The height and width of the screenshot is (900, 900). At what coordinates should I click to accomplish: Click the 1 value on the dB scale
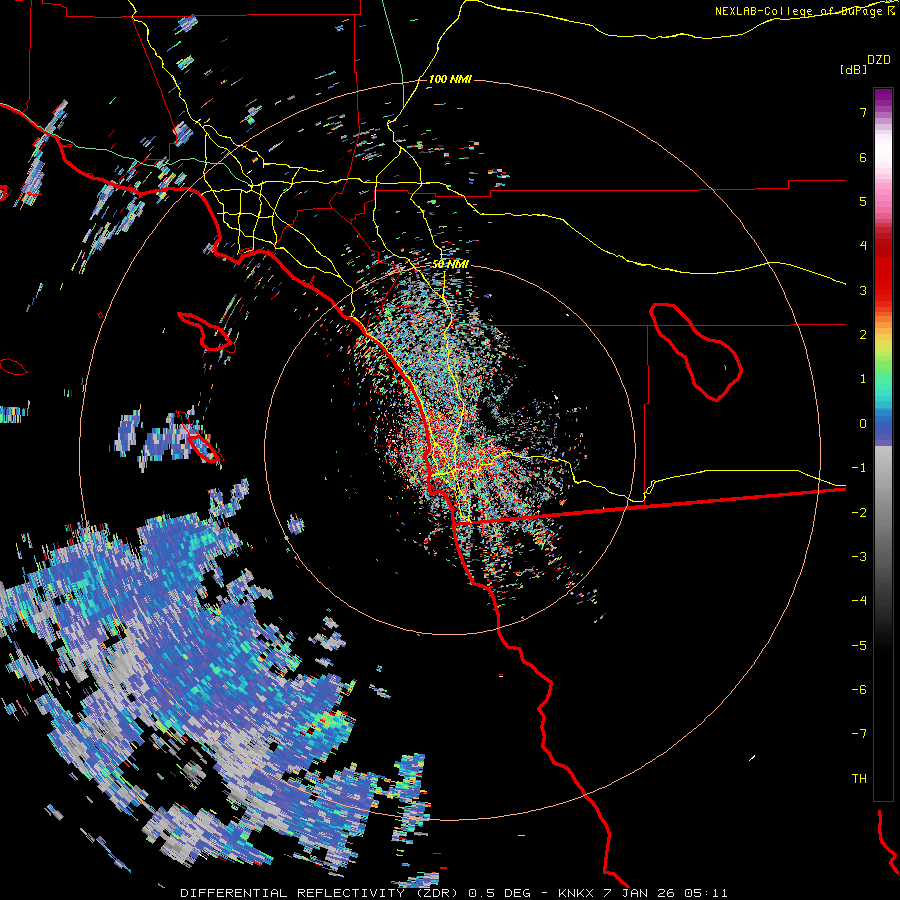tap(863, 379)
